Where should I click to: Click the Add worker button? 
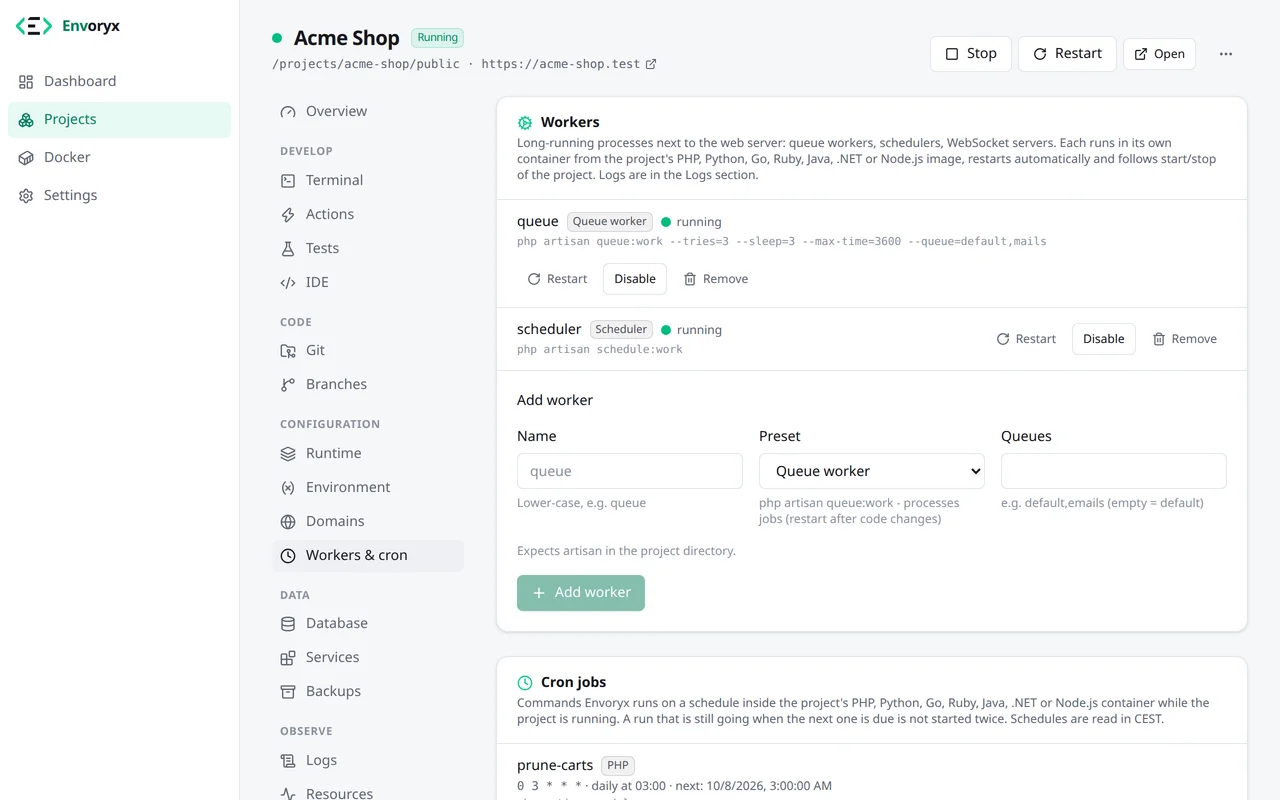[x=581, y=593]
